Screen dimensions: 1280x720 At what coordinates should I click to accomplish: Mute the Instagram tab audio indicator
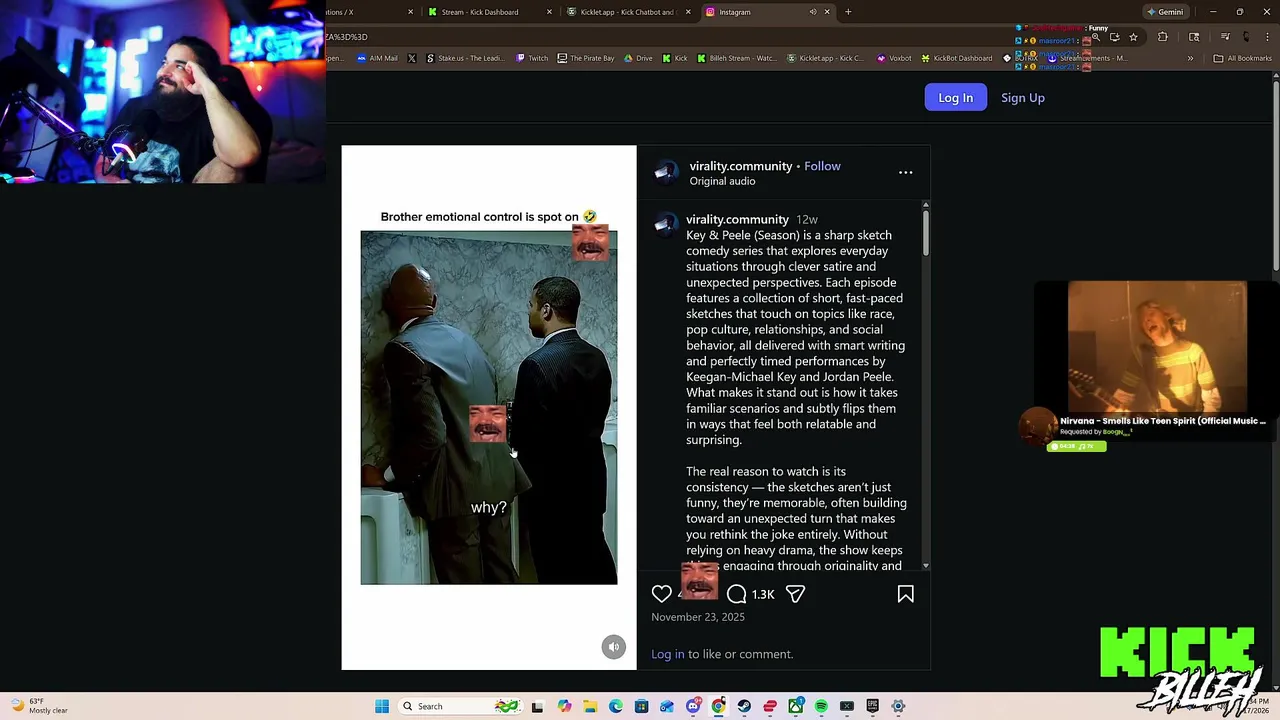813,12
